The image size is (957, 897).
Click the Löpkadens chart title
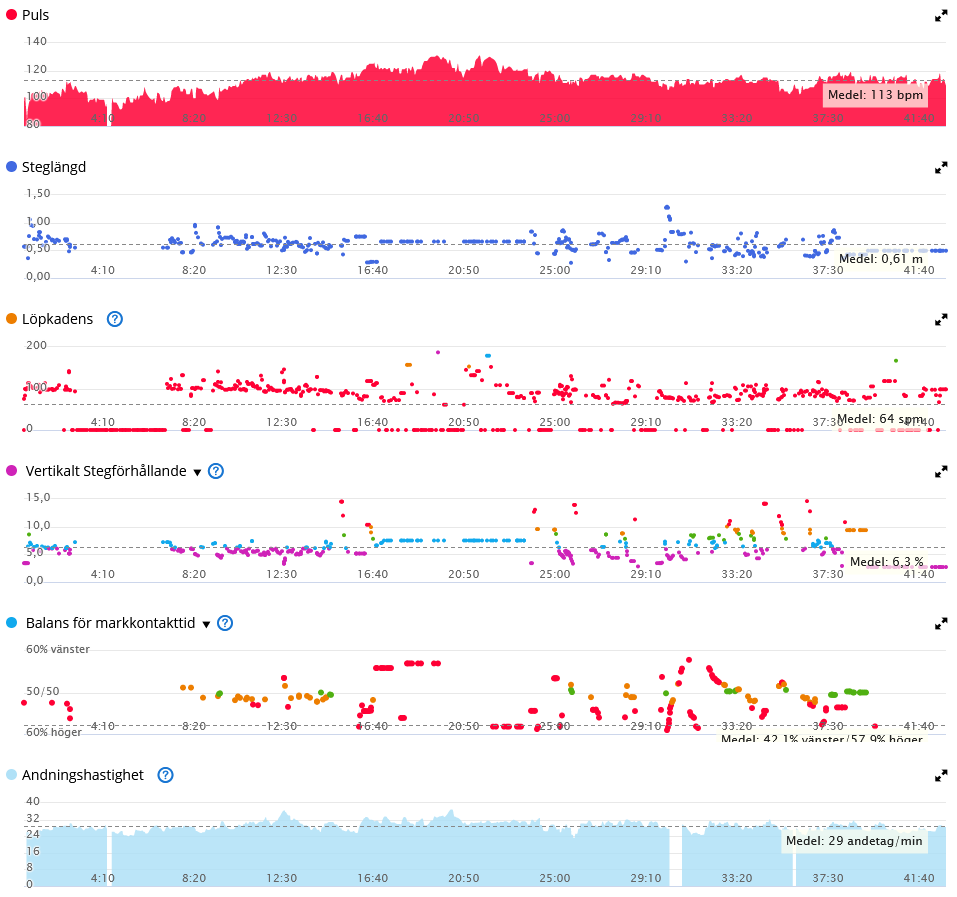57,319
